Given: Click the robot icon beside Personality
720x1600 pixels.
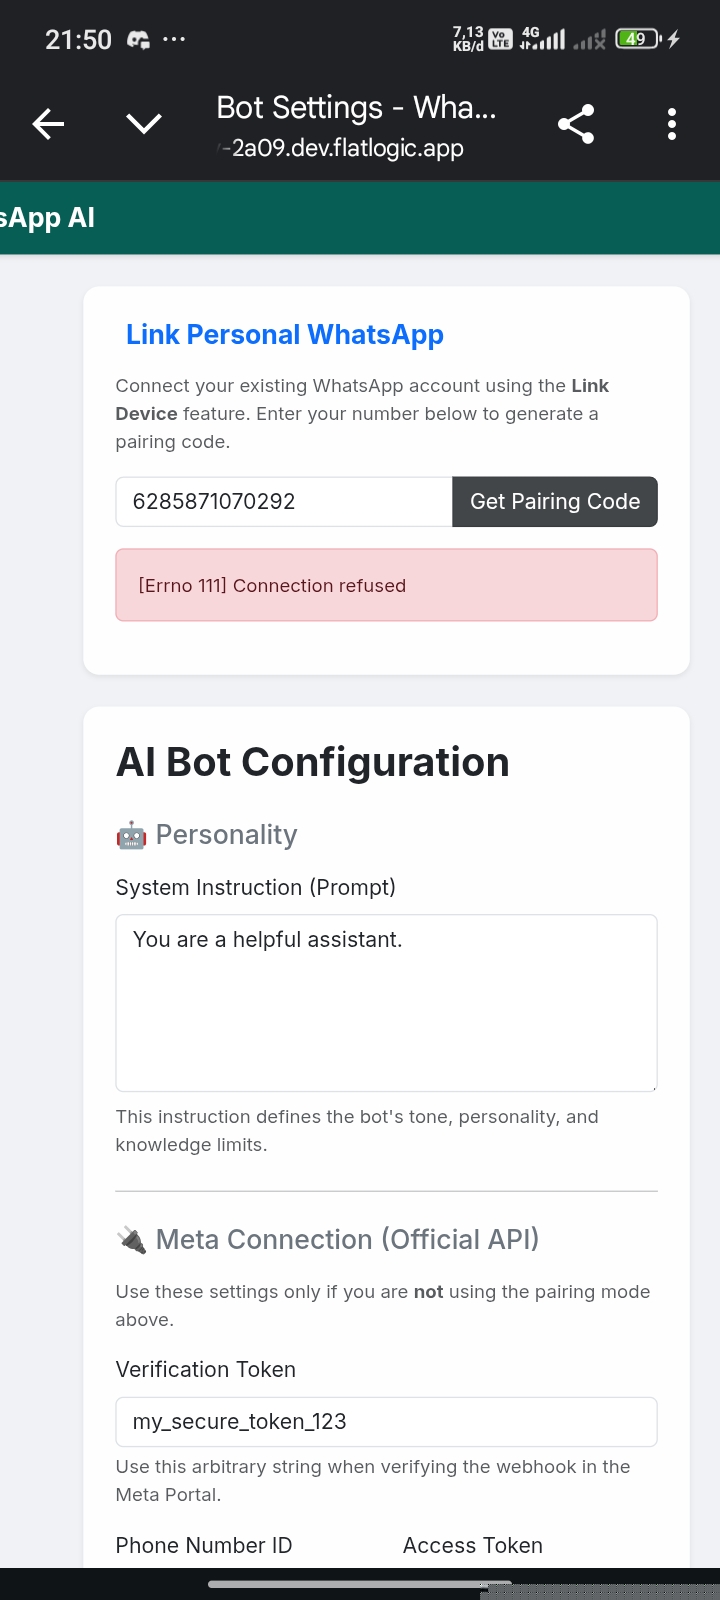Looking at the screenshot, I should [131, 835].
